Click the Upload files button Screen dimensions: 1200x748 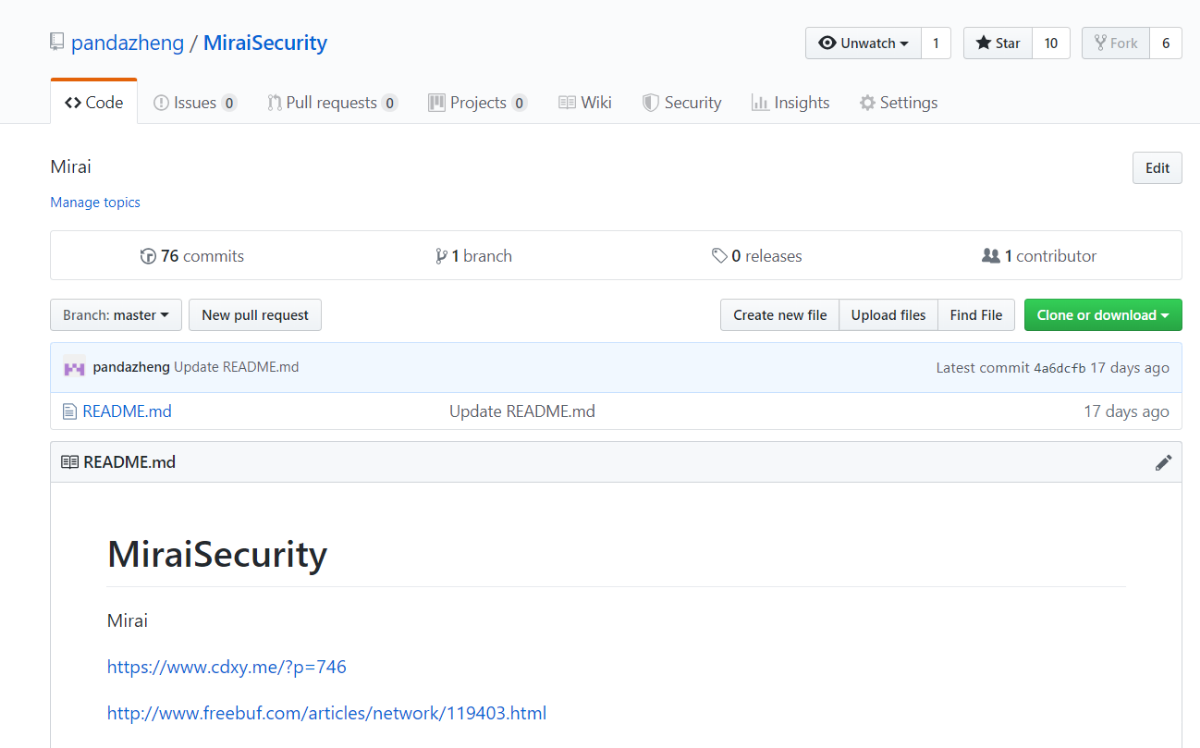(x=888, y=315)
